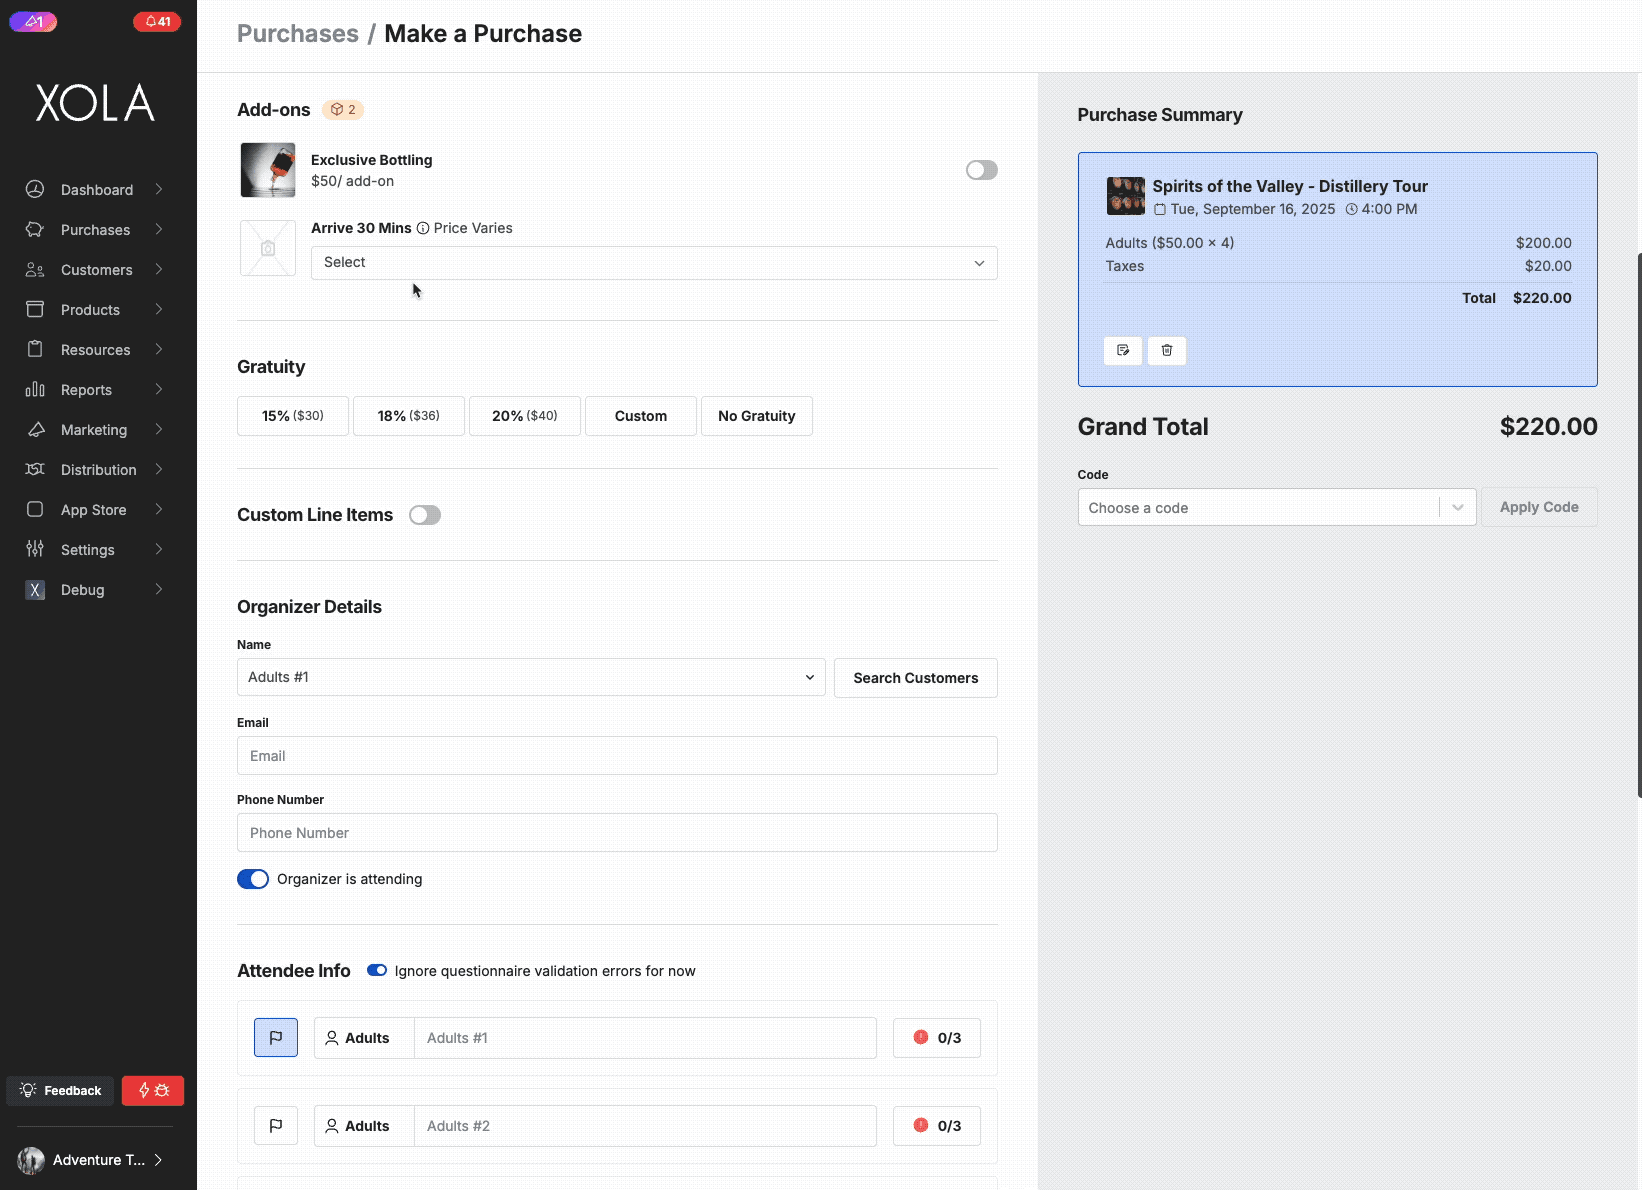This screenshot has height=1190, width=1642.
Task: Click the red lightning bug report button
Action: point(153,1090)
